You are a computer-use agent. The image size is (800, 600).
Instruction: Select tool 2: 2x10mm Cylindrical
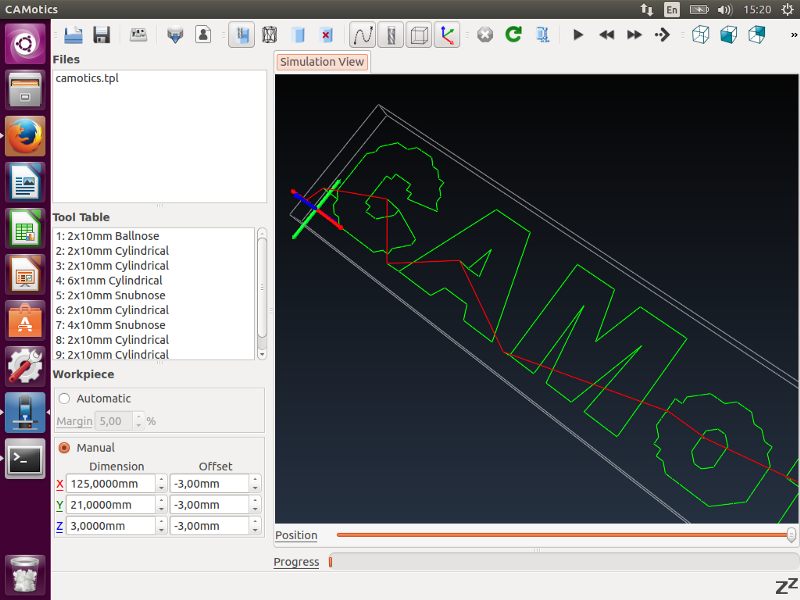pyautogui.click(x=112, y=251)
